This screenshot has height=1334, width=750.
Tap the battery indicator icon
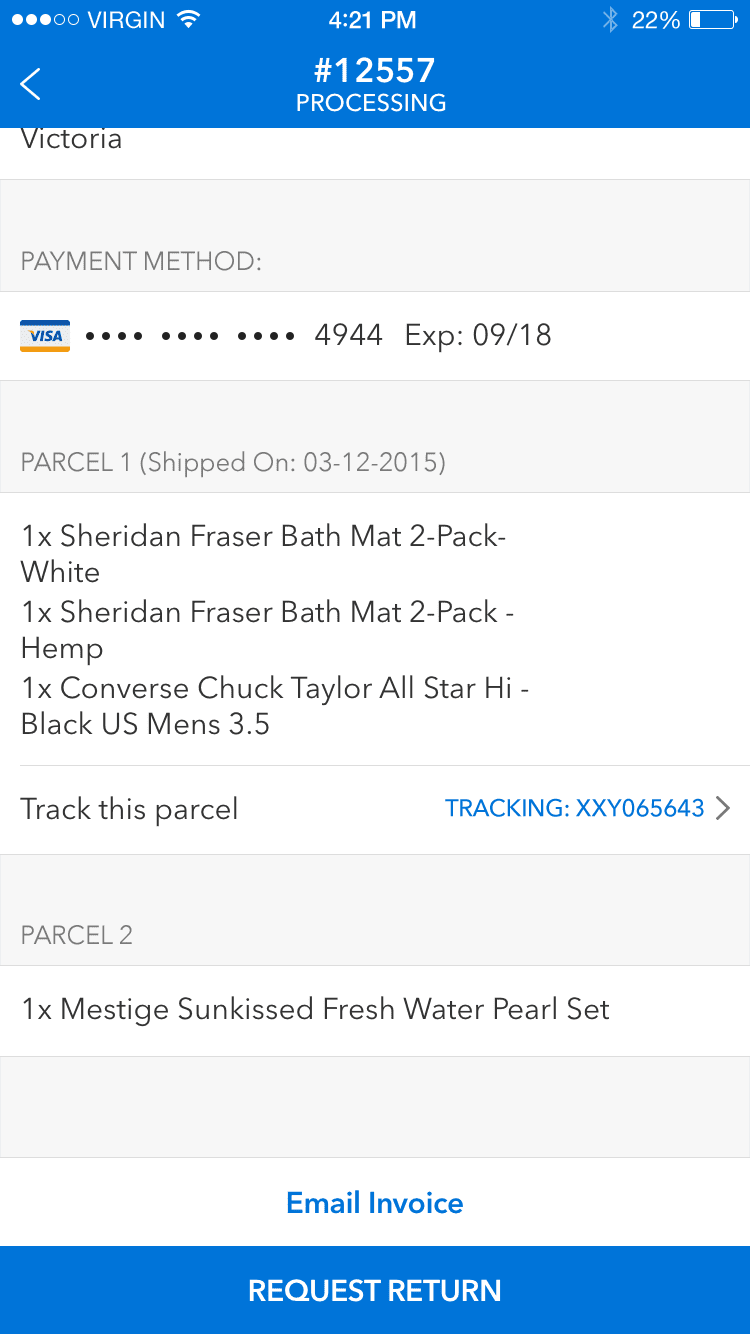coord(712,20)
